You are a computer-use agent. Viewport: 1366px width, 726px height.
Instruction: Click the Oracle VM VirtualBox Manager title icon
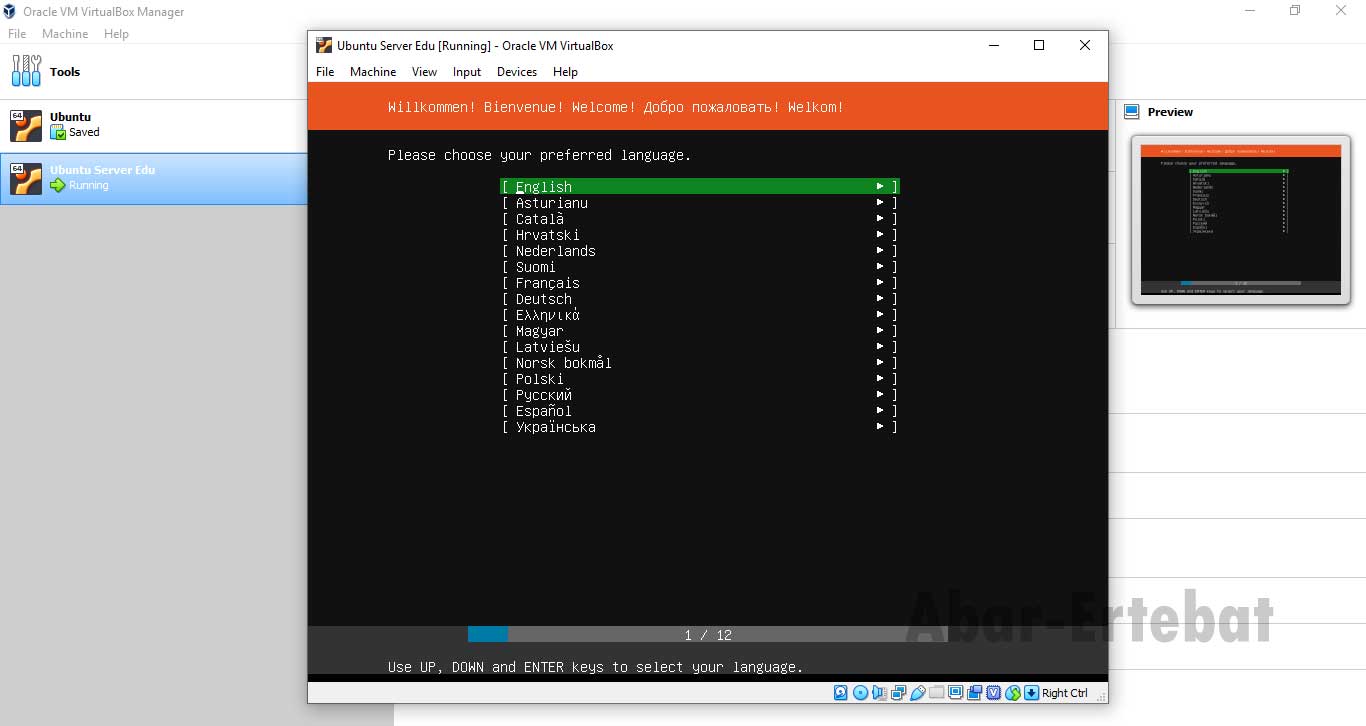pyautogui.click(x=9, y=12)
